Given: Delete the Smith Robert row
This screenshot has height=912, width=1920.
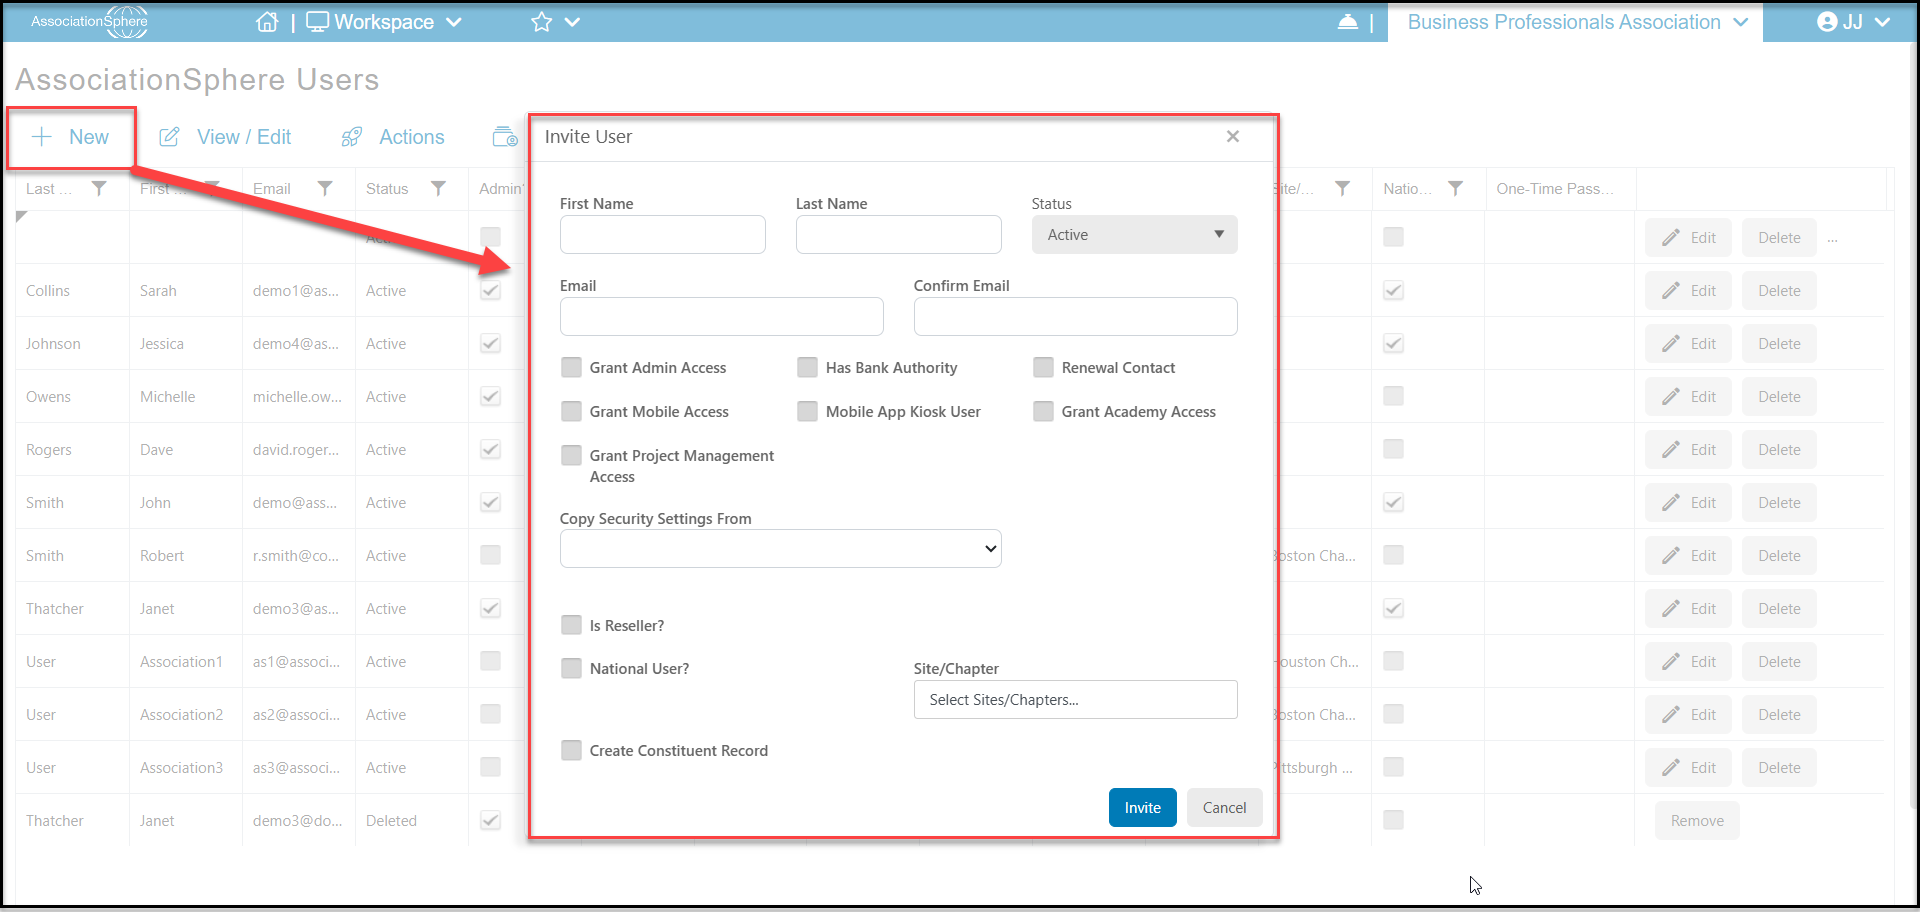Looking at the screenshot, I should point(1780,556).
